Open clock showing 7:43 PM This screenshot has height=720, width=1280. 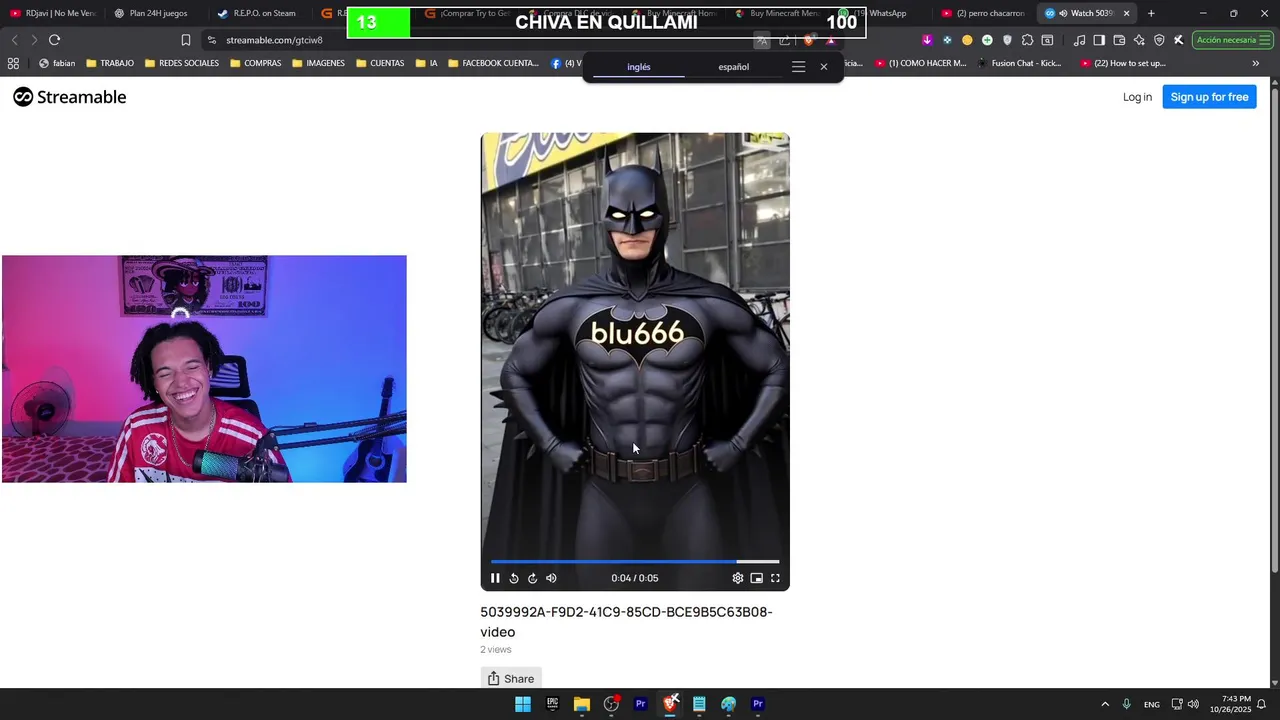pyautogui.click(x=1230, y=704)
